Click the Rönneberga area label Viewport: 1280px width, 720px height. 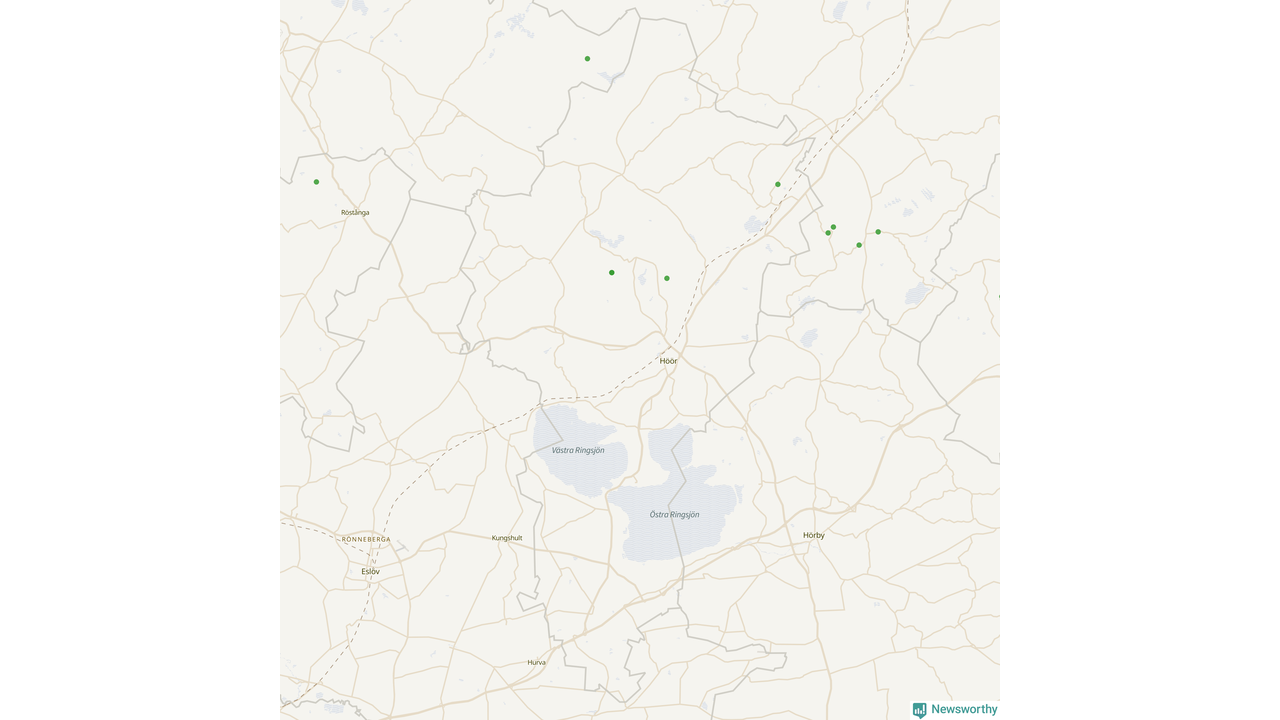click(x=366, y=539)
